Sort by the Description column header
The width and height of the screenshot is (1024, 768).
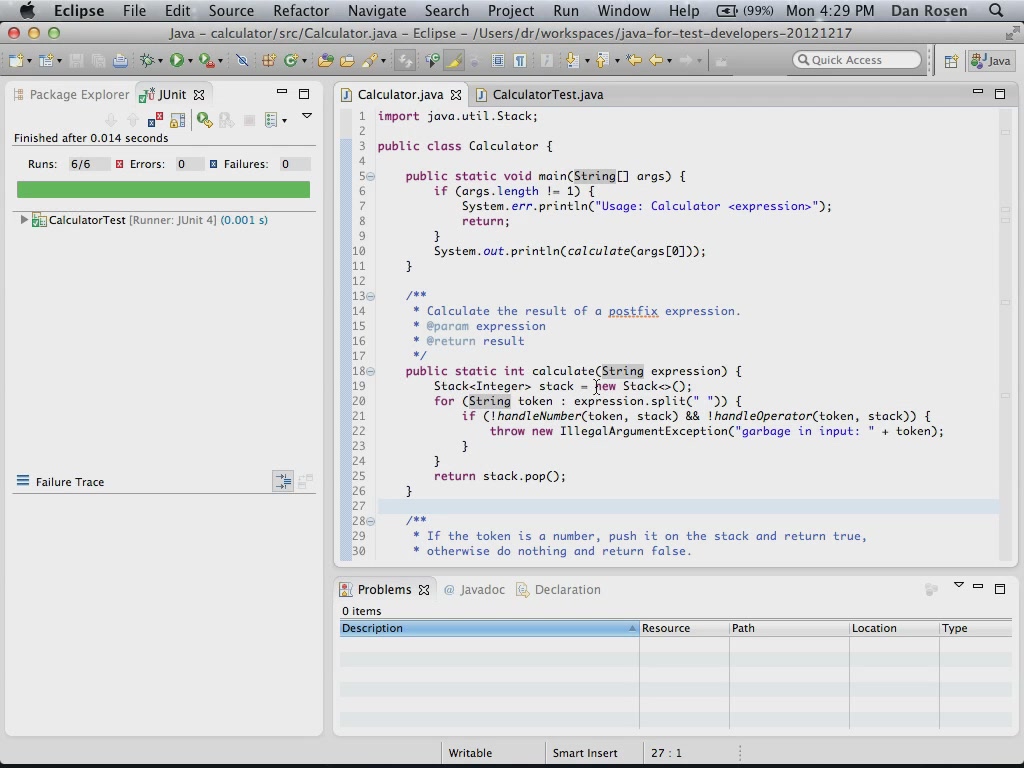coord(489,628)
